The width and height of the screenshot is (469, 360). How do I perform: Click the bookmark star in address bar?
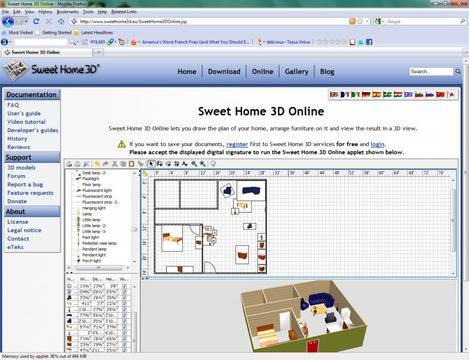(x=360, y=21)
